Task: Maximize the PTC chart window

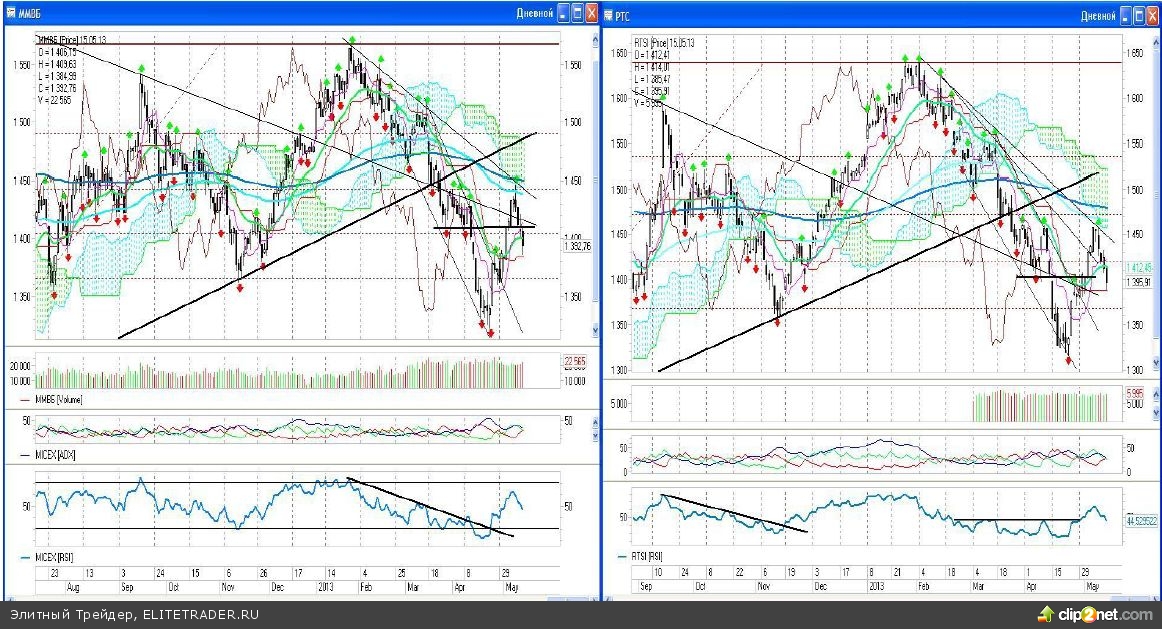Action: [1141, 15]
